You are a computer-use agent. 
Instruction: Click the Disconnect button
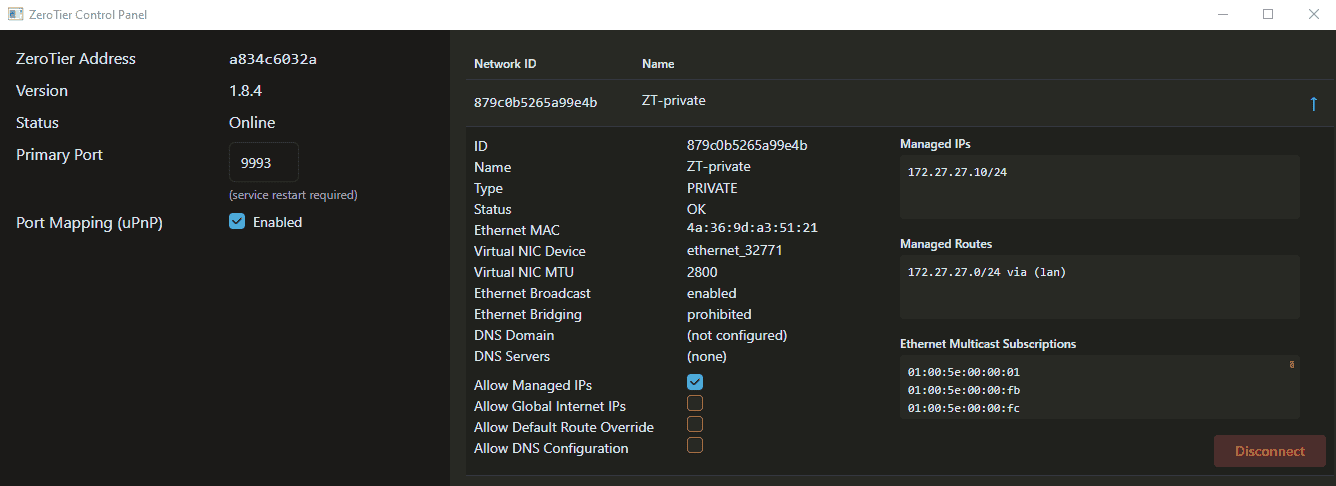point(1269,451)
